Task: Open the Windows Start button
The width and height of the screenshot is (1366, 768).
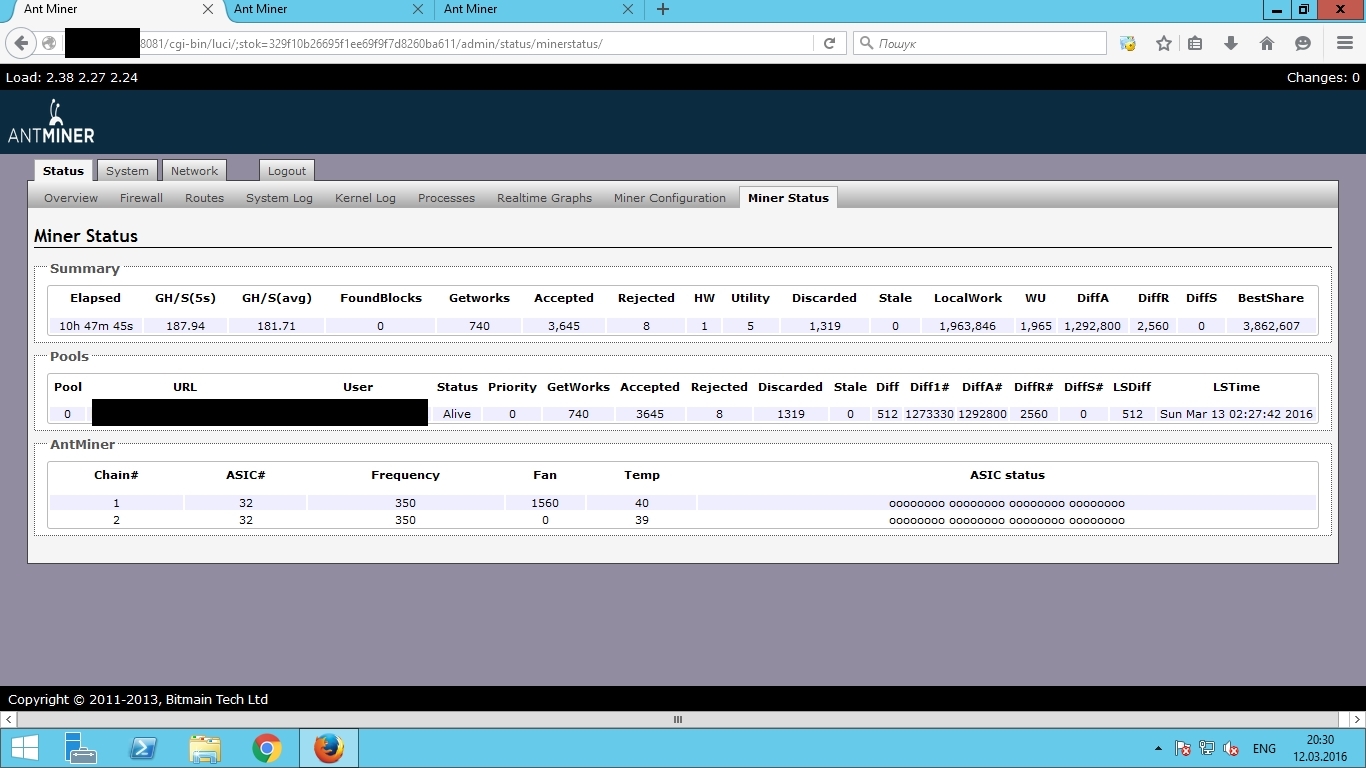Action: coord(24,748)
